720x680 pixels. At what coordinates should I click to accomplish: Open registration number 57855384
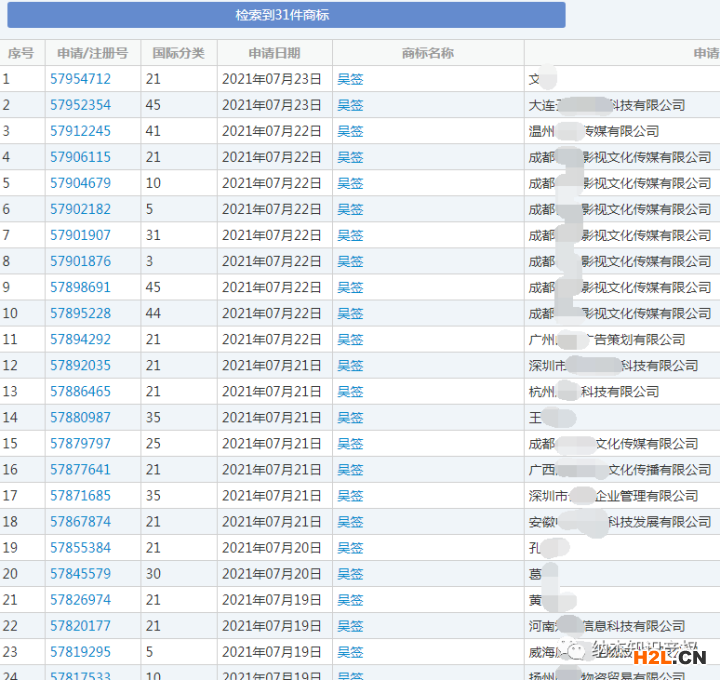coord(80,547)
